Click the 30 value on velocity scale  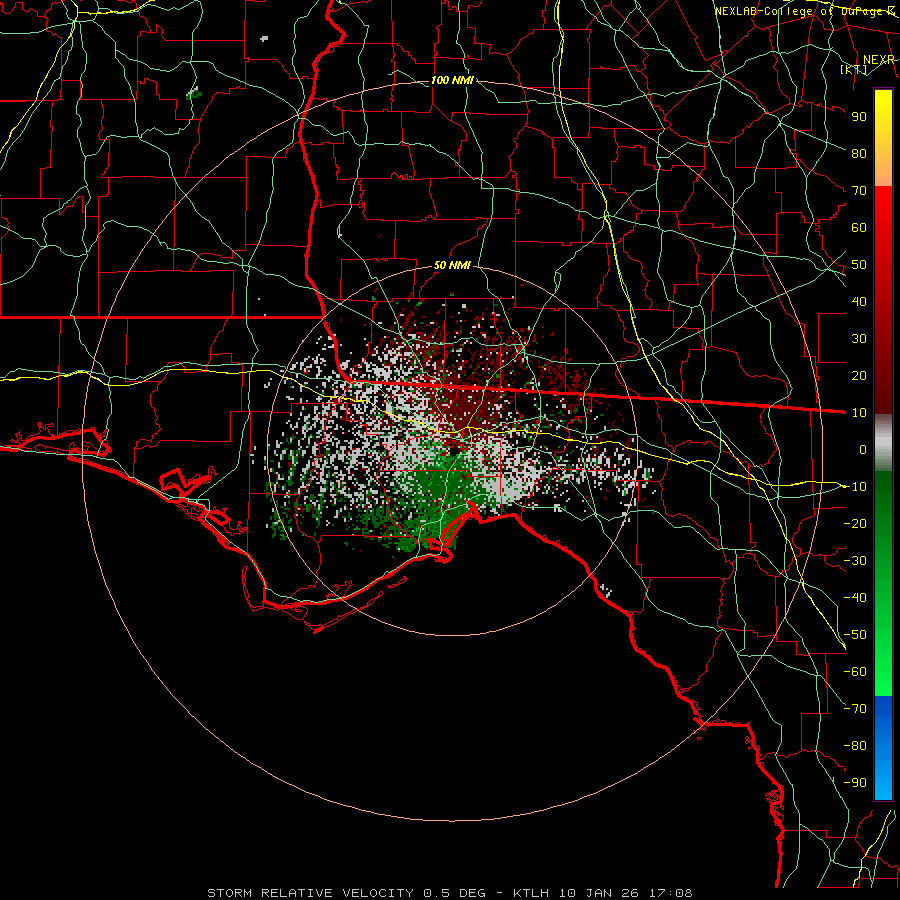[x=859, y=339]
